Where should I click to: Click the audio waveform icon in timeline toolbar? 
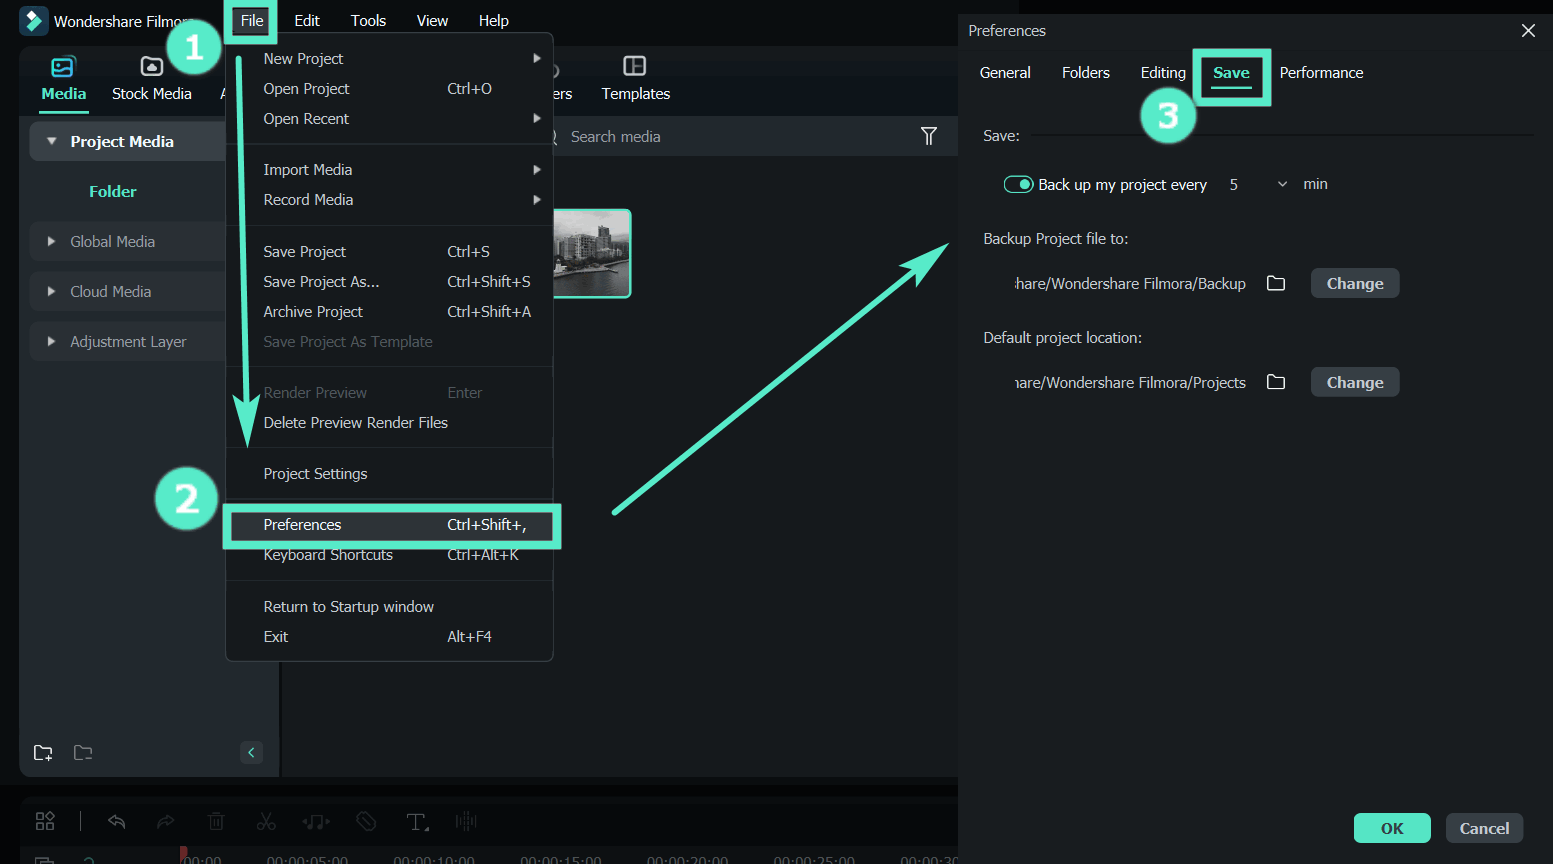pos(466,821)
